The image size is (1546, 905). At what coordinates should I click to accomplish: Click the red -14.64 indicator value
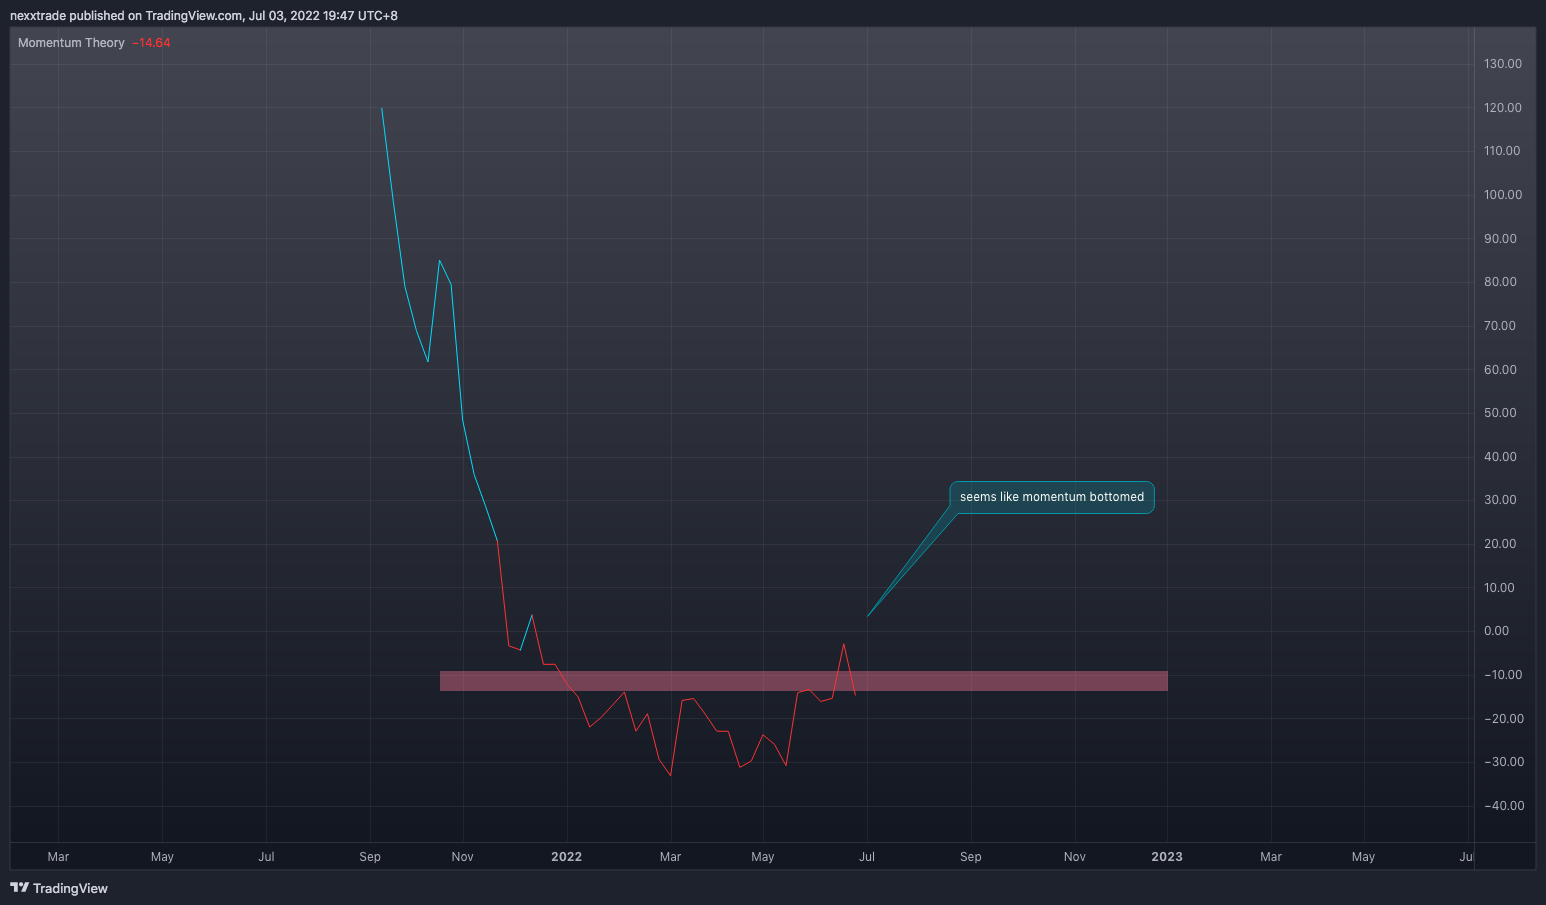coord(151,43)
